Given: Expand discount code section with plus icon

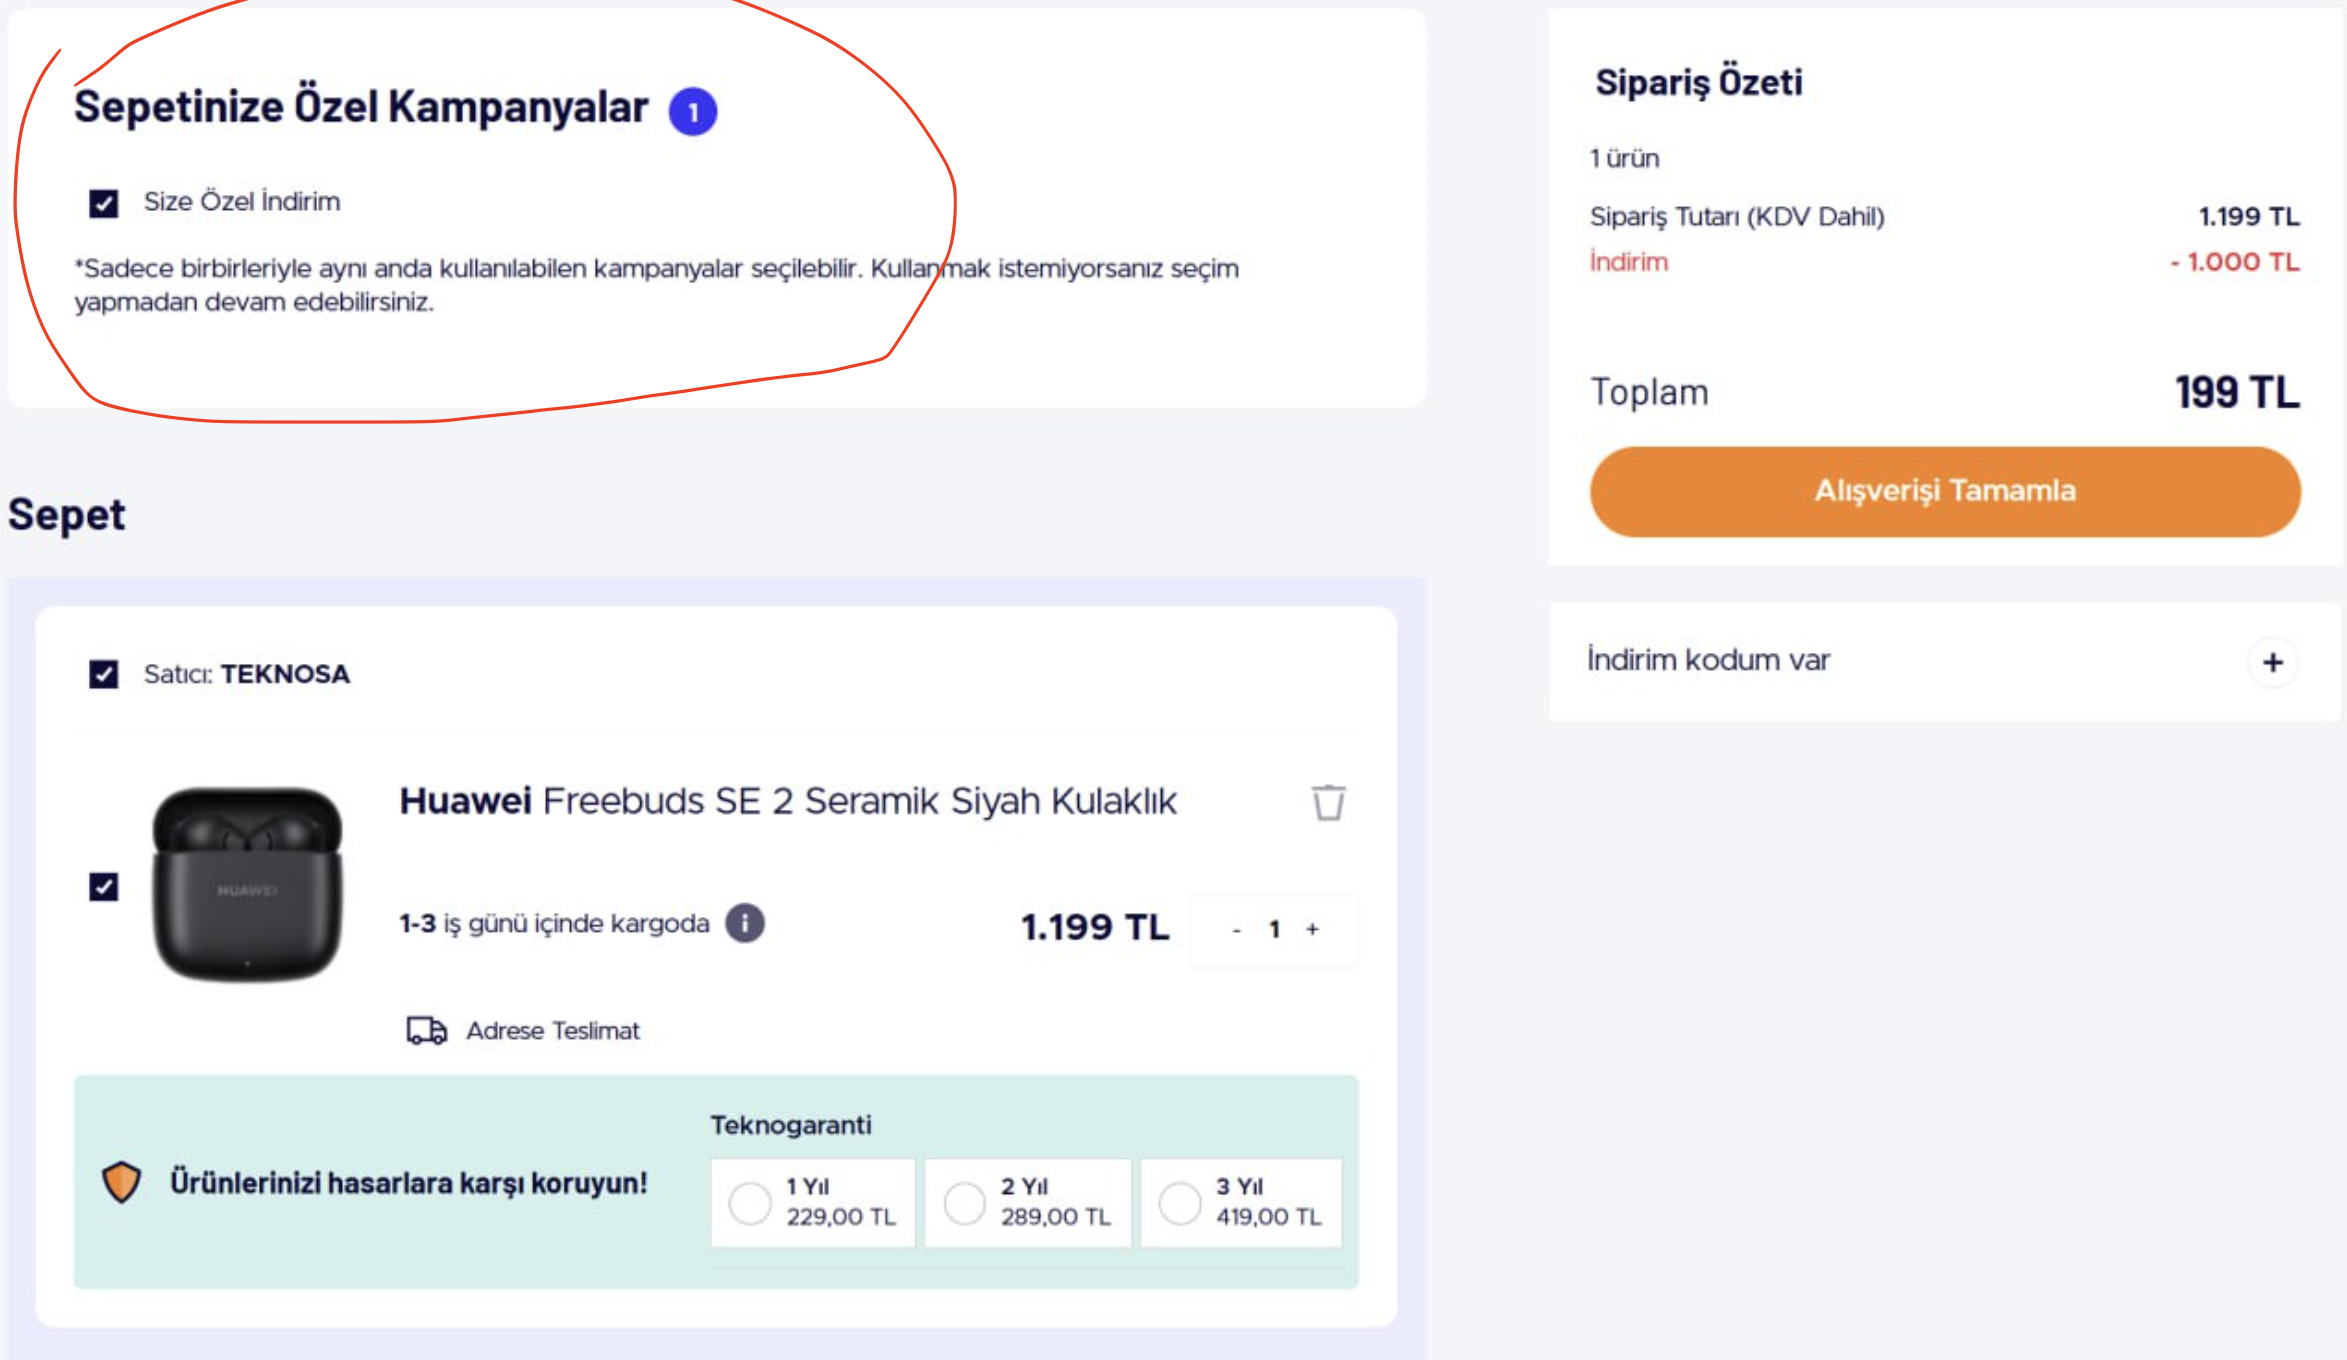Looking at the screenshot, I should (x=2272, y=662).
